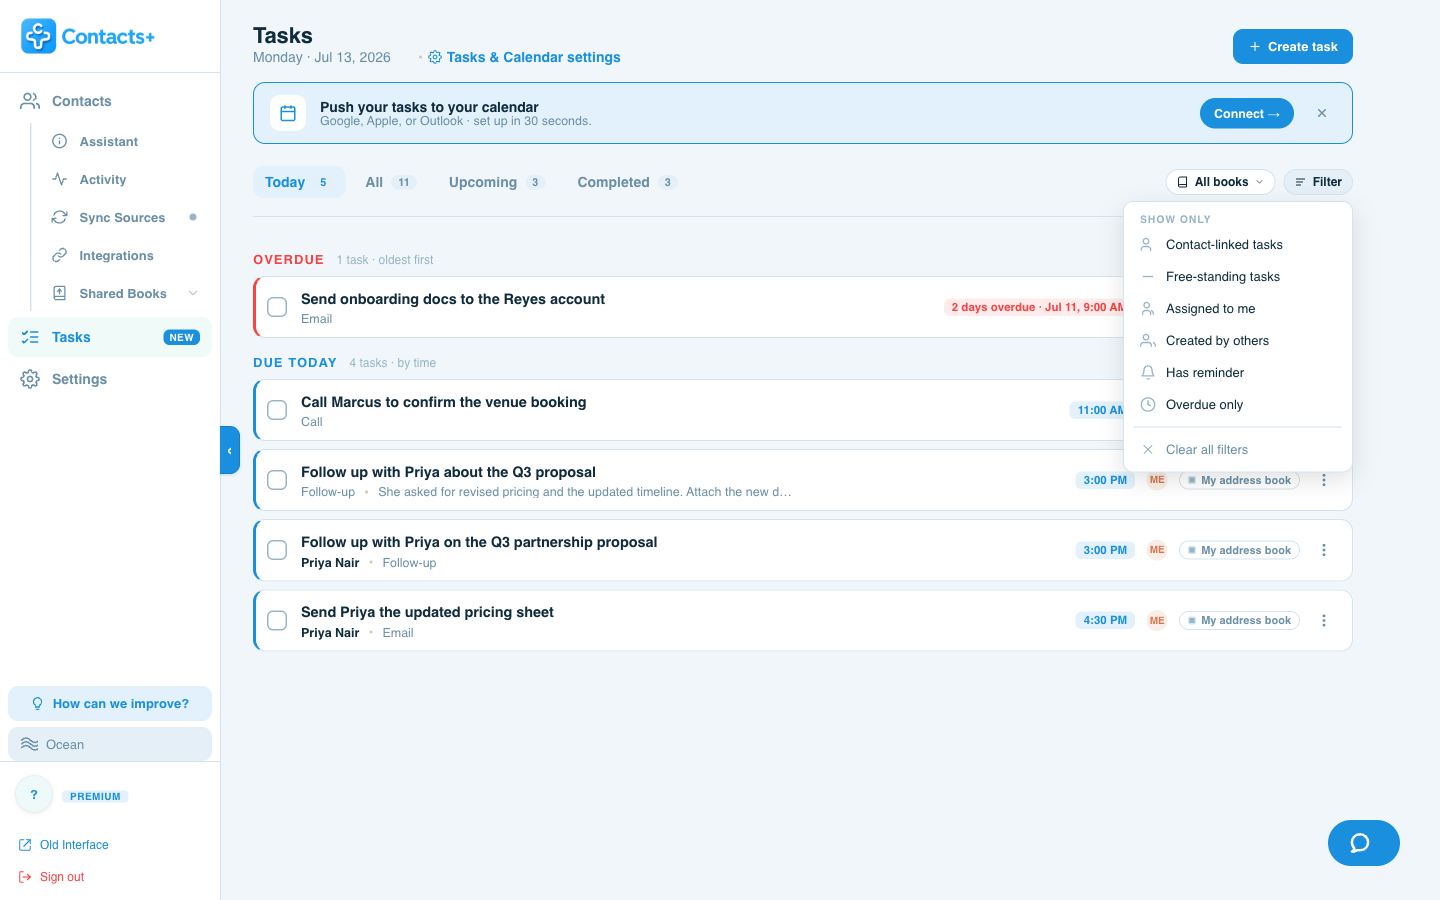Open task Call Marcus to confirm venue booking

pyautogui.click(x=444, y=402)
